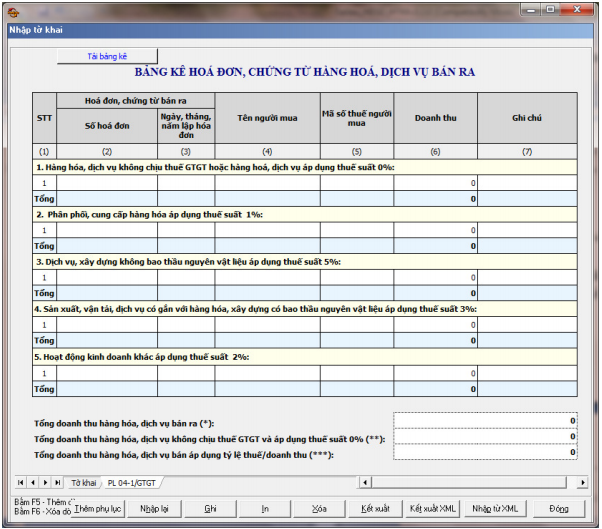The height and width of the screenshot is (529, 602).
Task: Export with the Kết xuất XML button
Action: coord(432,508)
